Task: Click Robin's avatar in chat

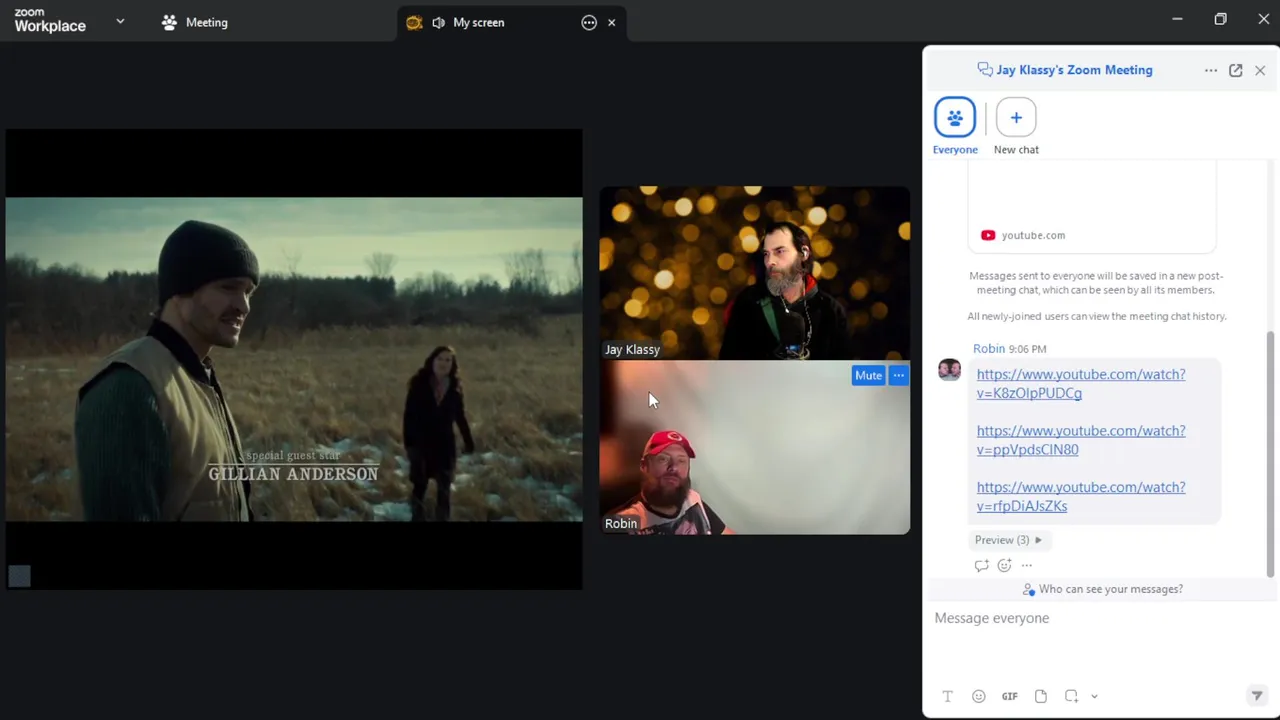Action: (x=949, y=370)
